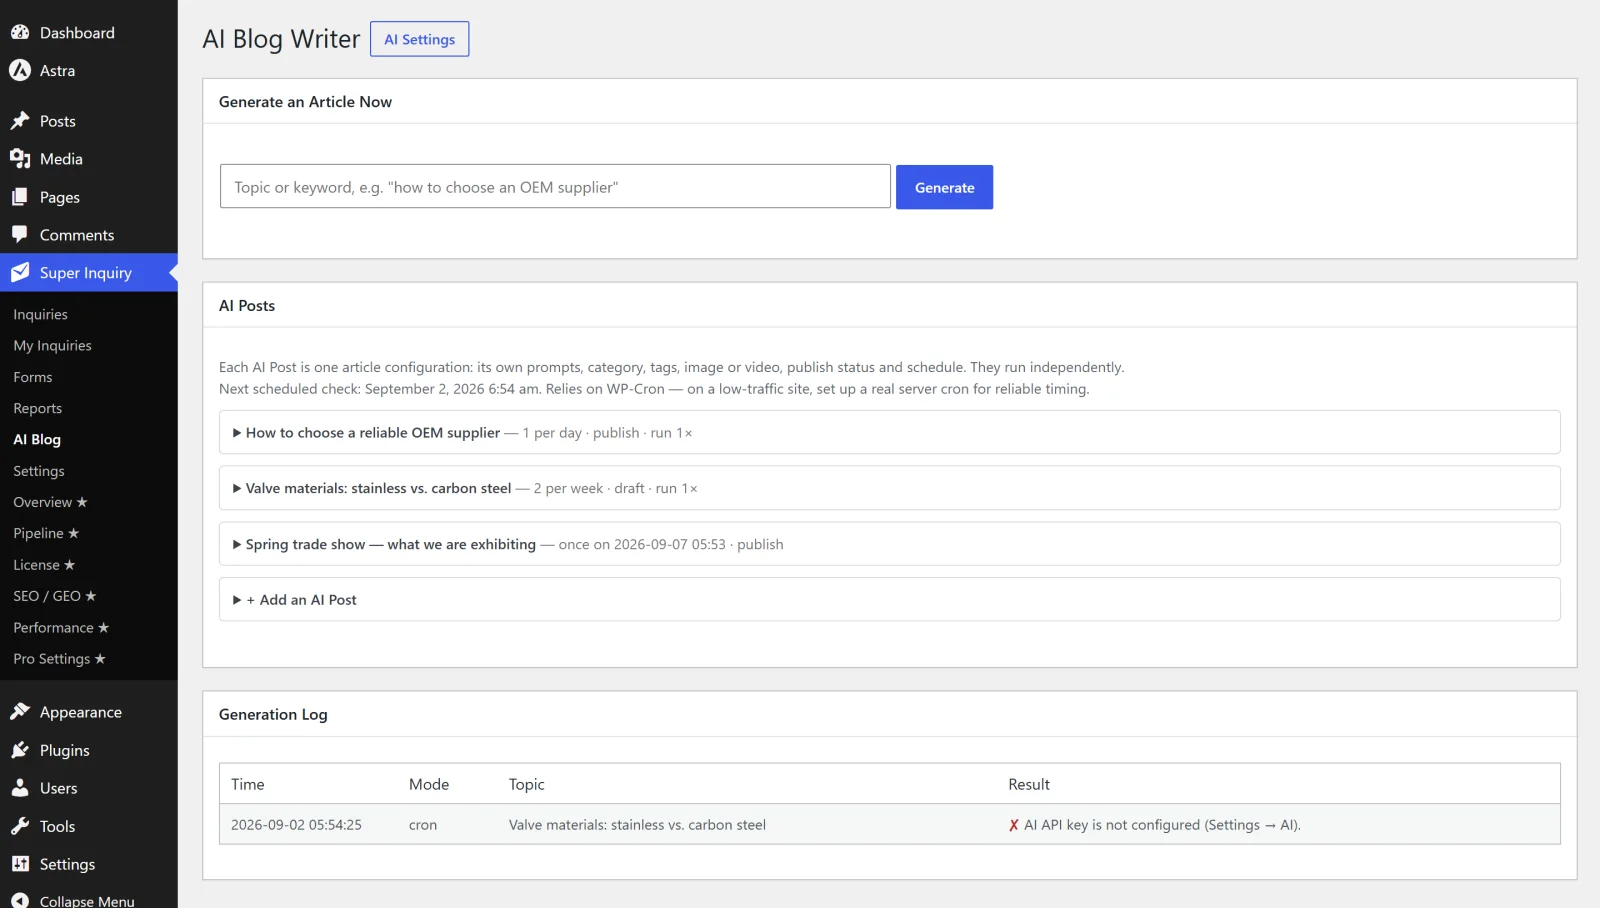
Task: Click the log topic 'Valve materials: stainless vs. carbon steel'
Action: click(637, 825)
